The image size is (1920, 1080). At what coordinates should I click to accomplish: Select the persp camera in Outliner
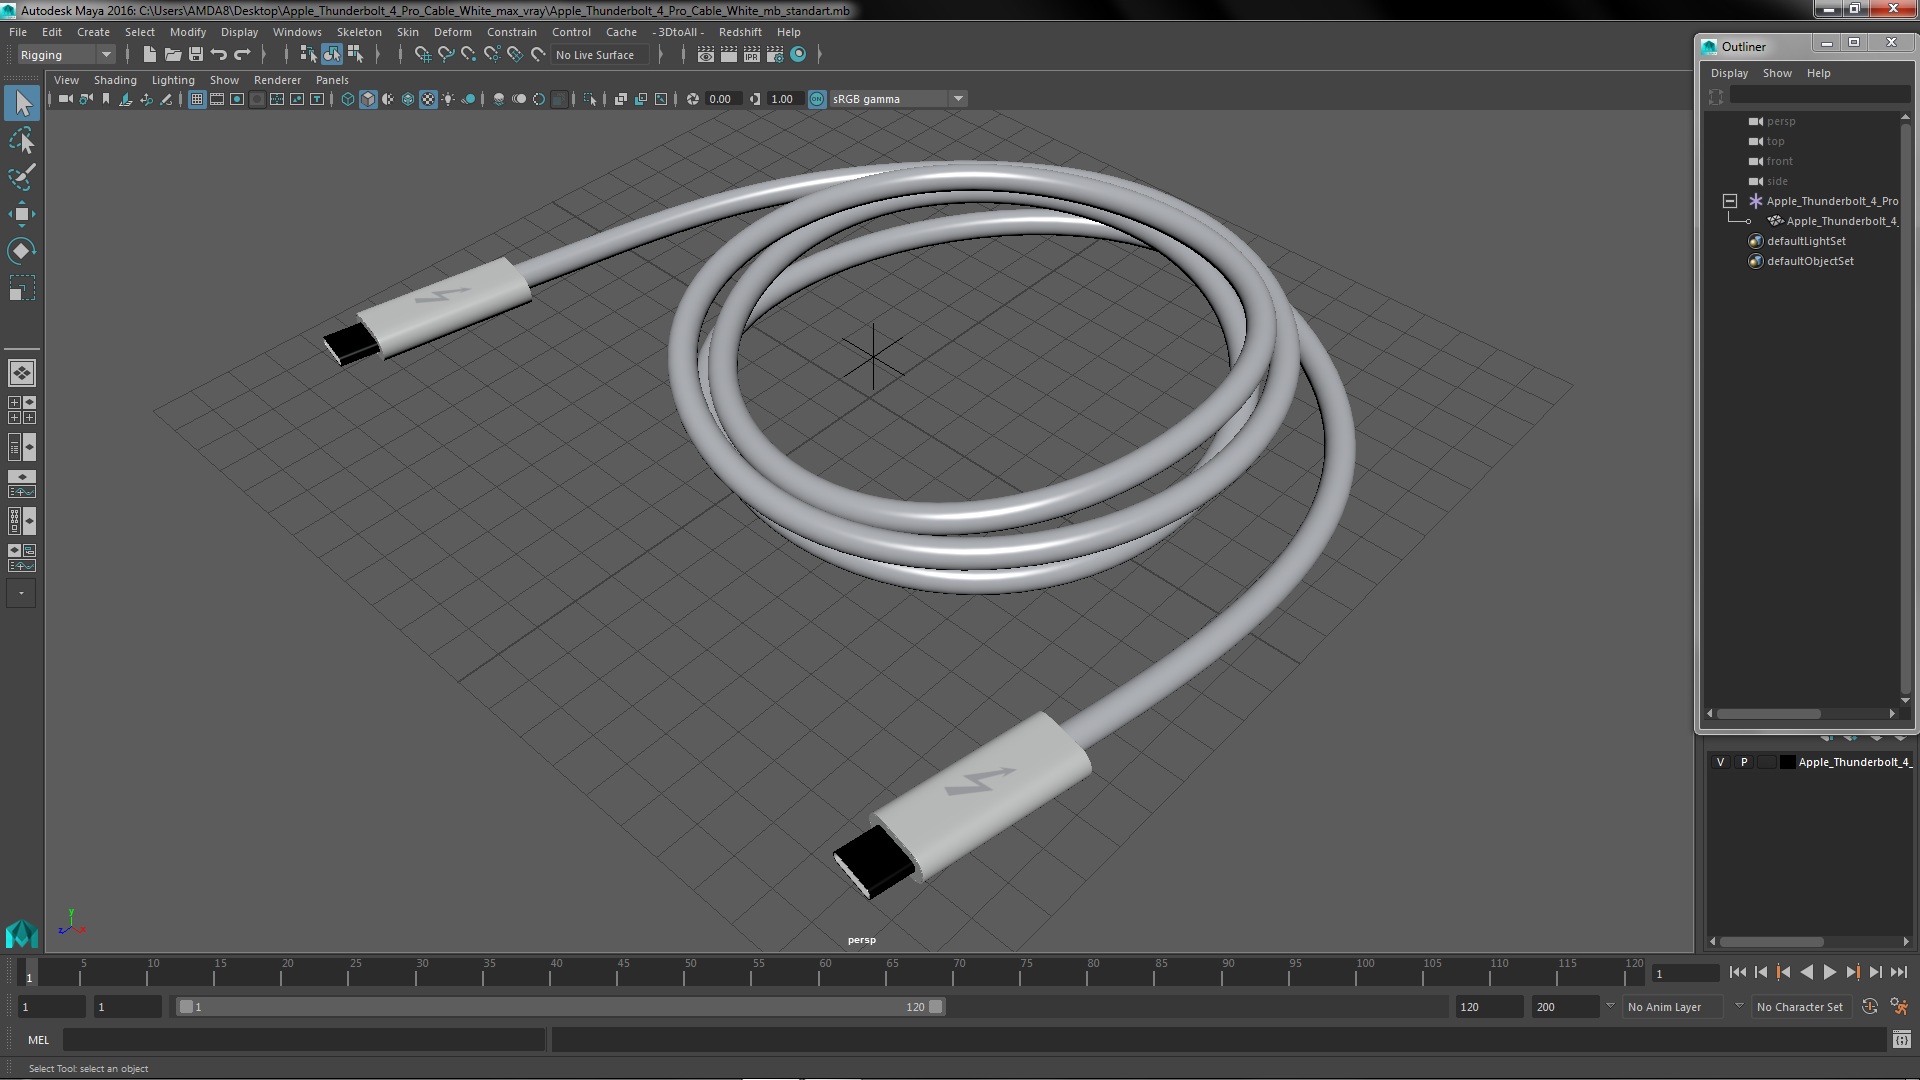pyautogui.click(x=1781, y=121)
